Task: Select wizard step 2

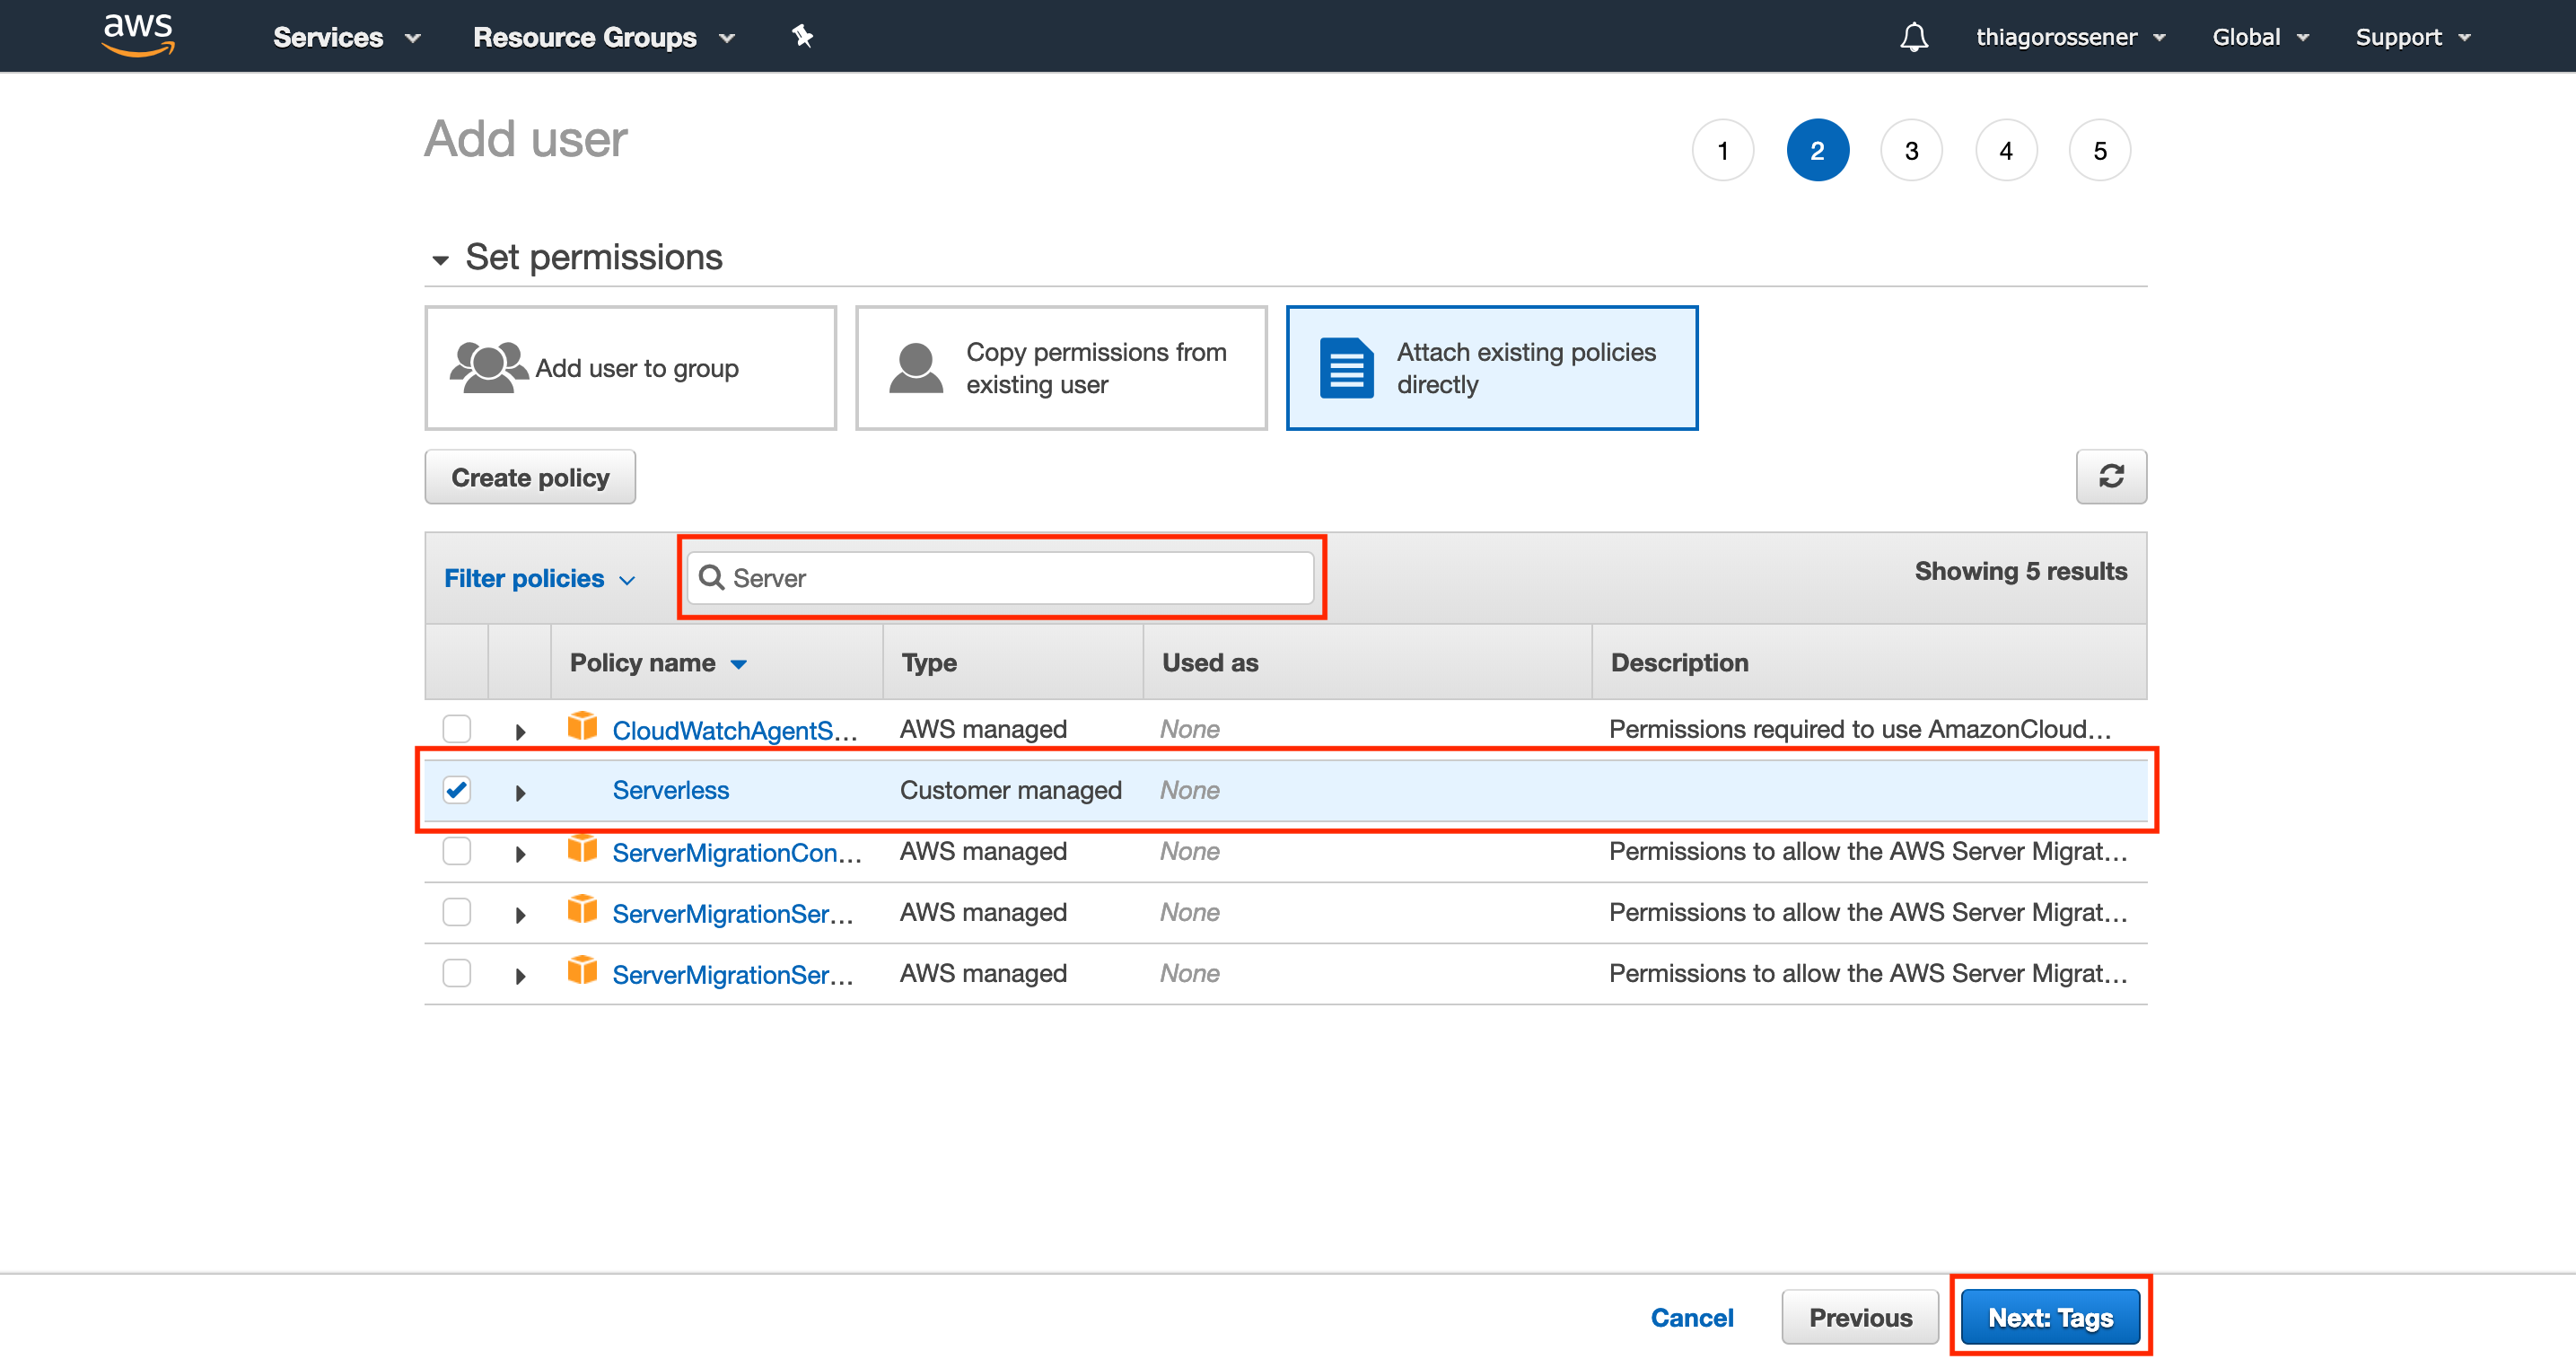Action: tap(1817, 150)
